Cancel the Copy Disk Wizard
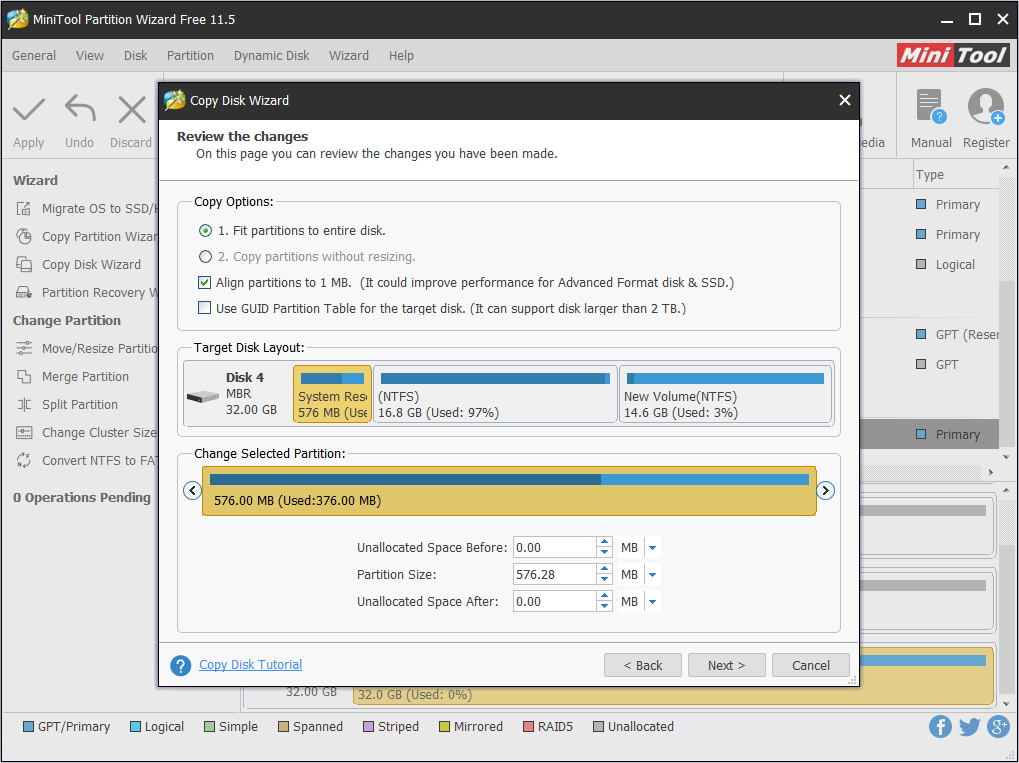Screen dimensions: 1019x763 click(x=811, y=665)
